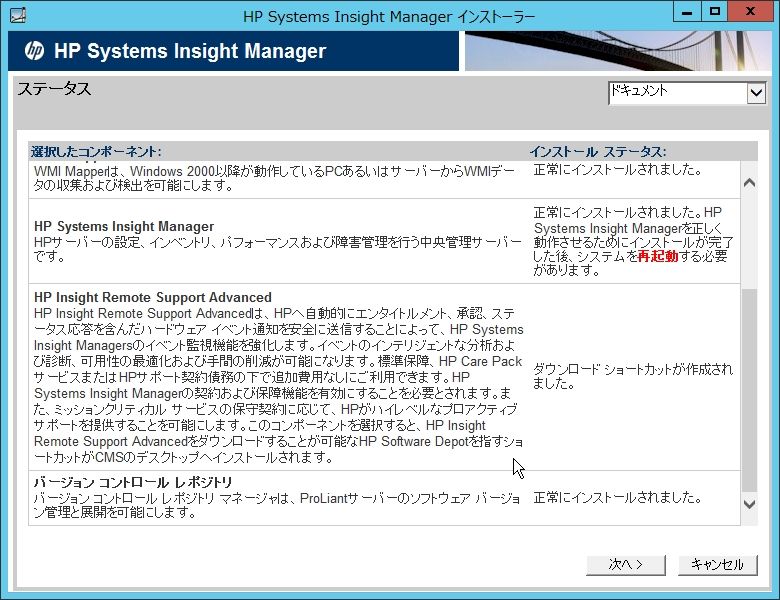
Task: Click the 選択したコンポーネント column header
Action: tap(96, 152)
